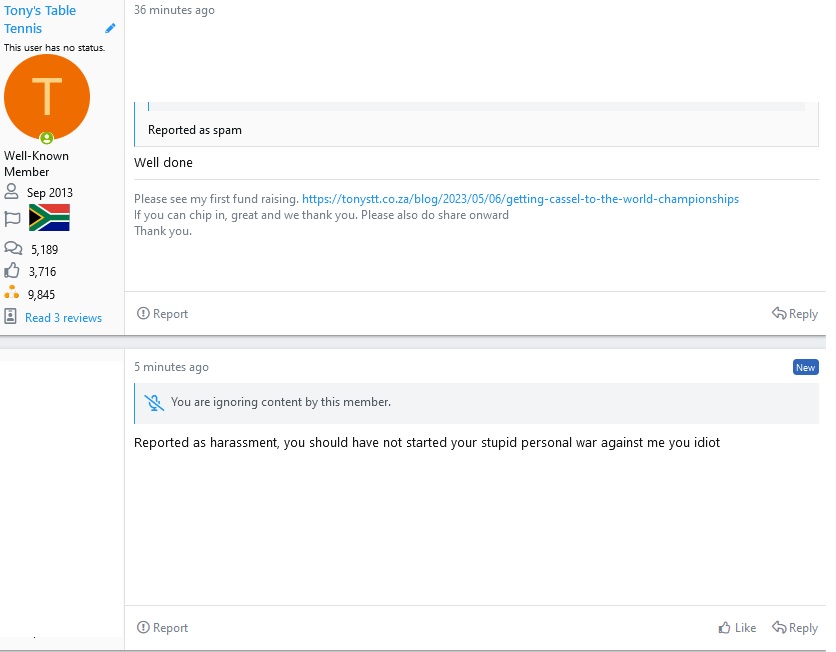Click the 36 minutes ago timestamp
This screenshot has height=652, width=836.
click(174, 10)
